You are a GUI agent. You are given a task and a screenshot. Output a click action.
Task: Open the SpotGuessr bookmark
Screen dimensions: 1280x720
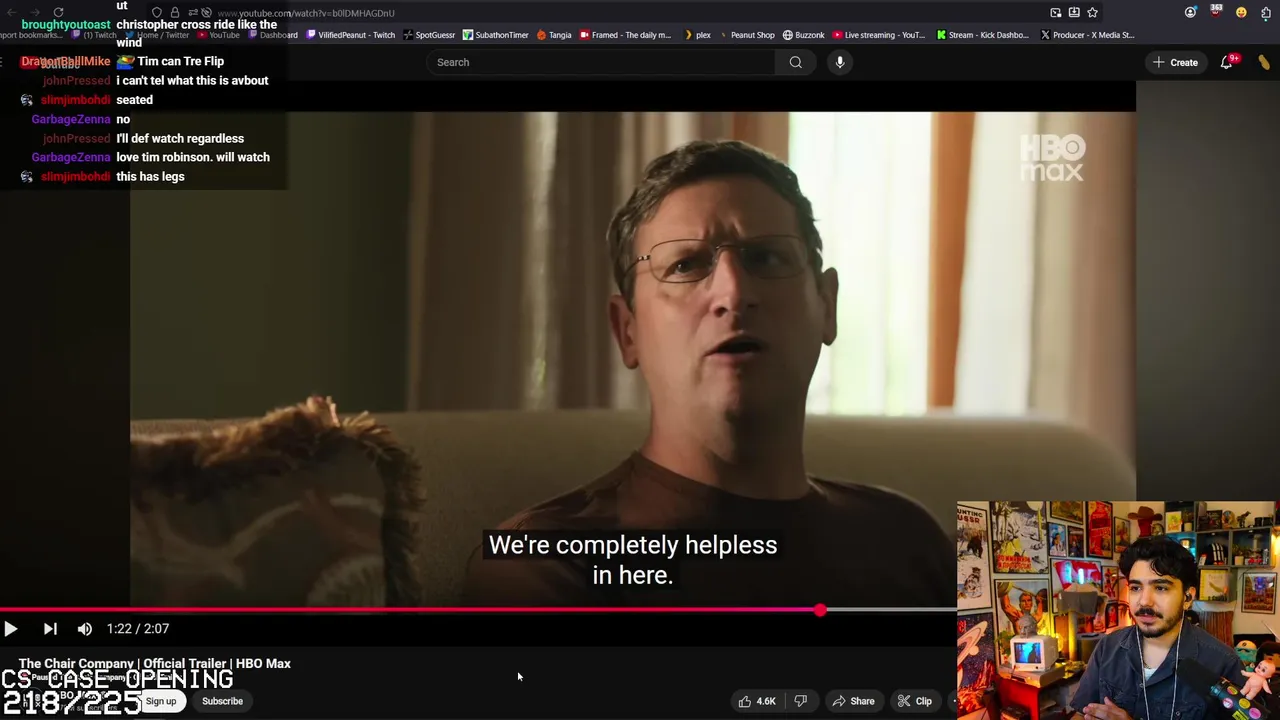[429, 35]
